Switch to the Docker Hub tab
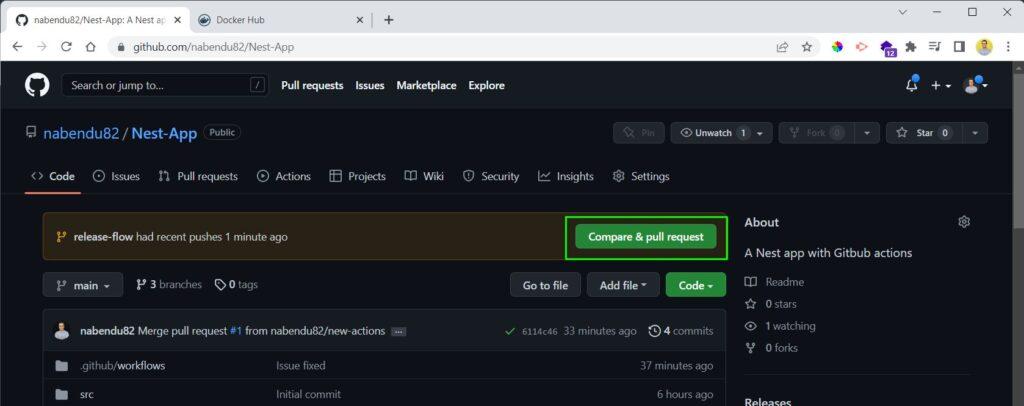 coord(281,20)
